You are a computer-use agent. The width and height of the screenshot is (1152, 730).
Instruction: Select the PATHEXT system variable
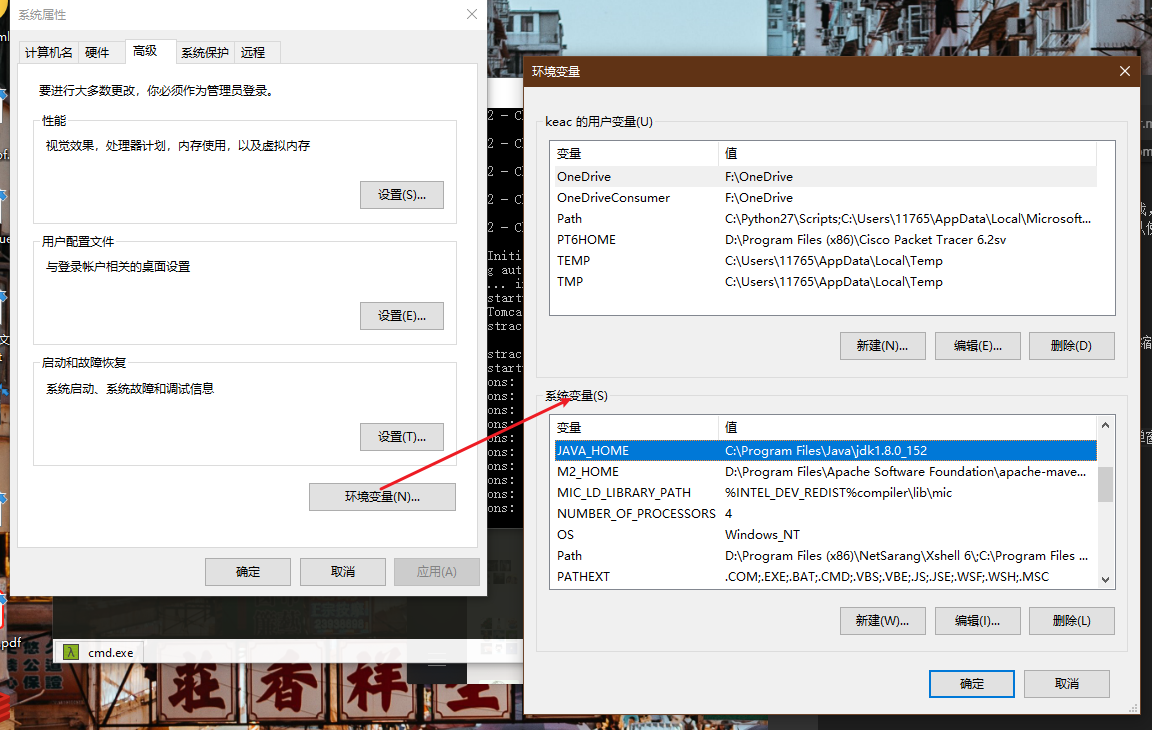825,577
